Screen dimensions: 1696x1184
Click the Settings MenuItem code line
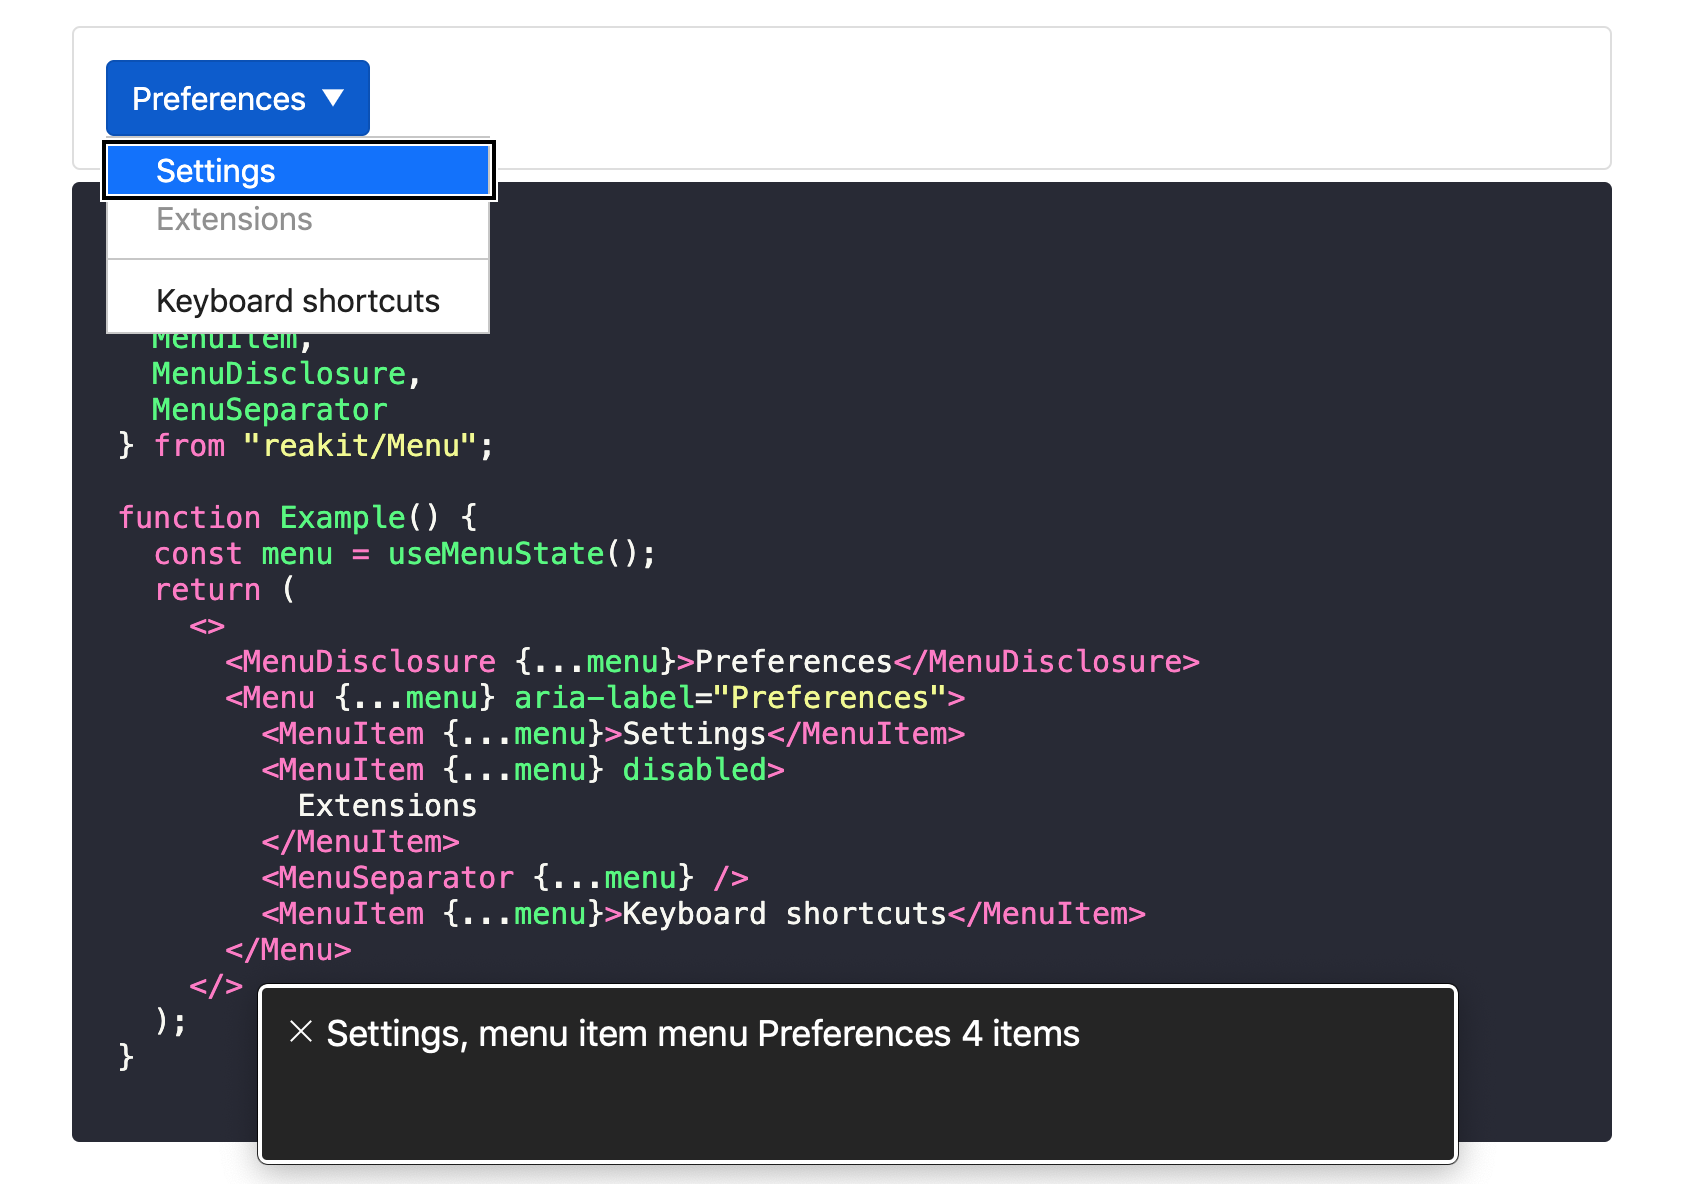click(613, 734)
